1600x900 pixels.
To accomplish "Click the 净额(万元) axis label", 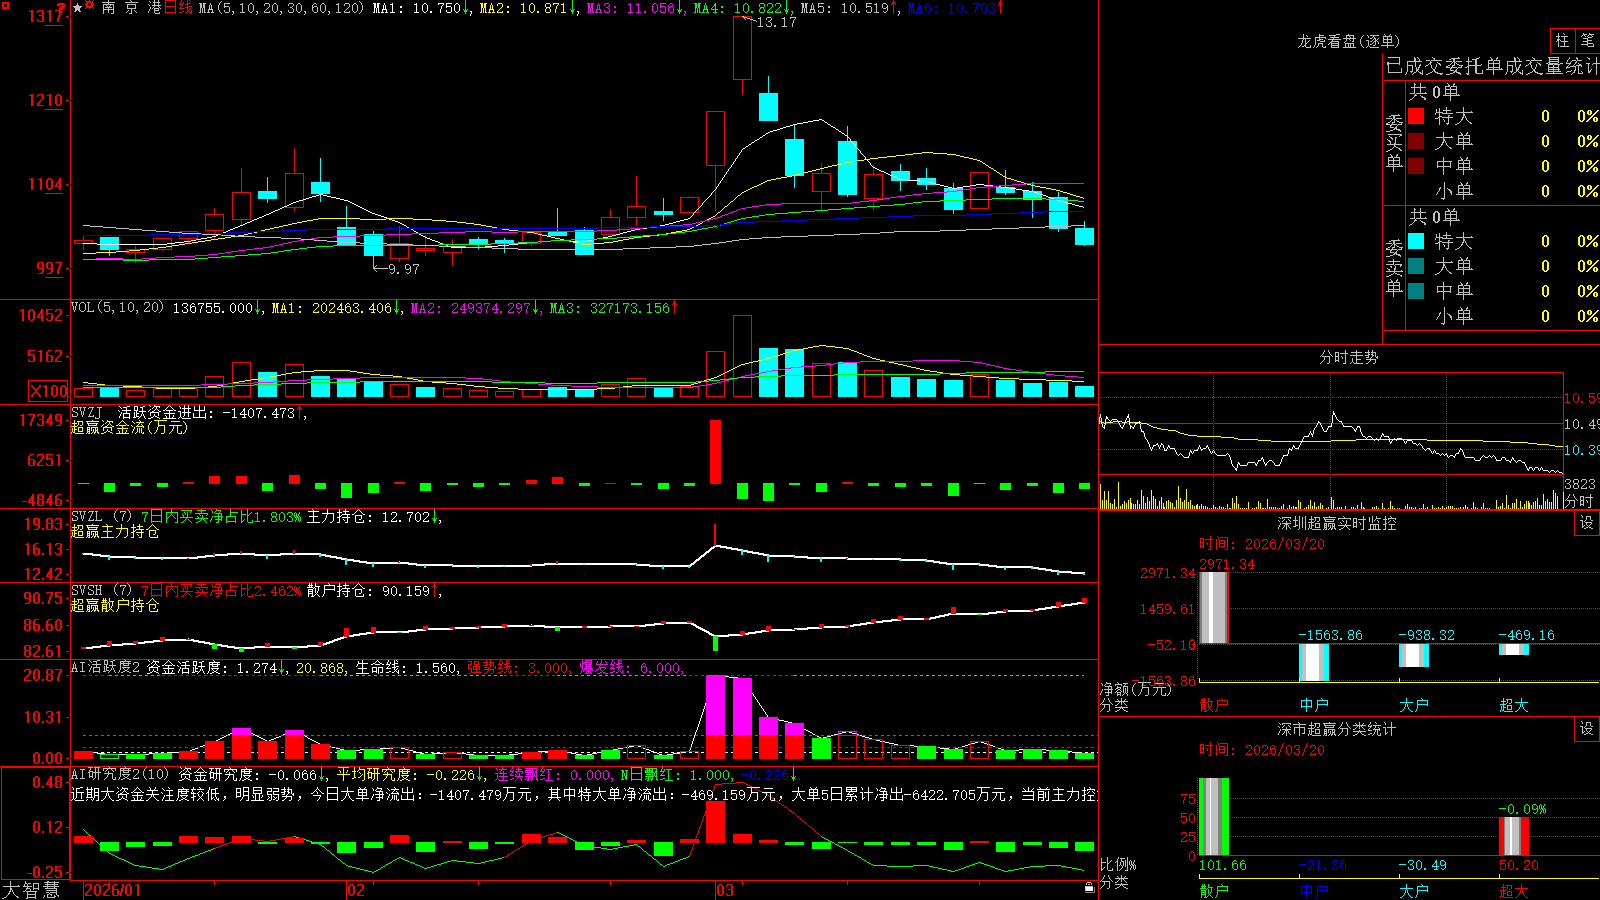I will [x=1136, y=689].
